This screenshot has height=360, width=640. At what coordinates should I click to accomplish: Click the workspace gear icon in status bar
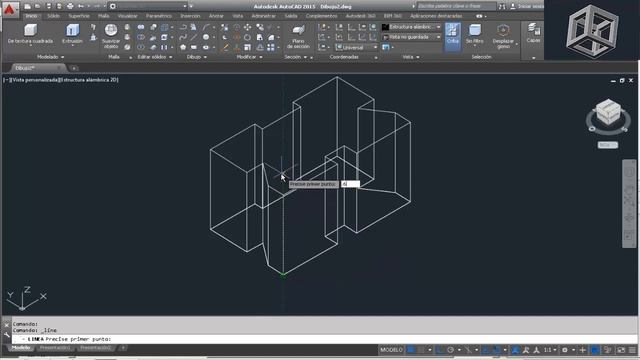tap(565, 350)
